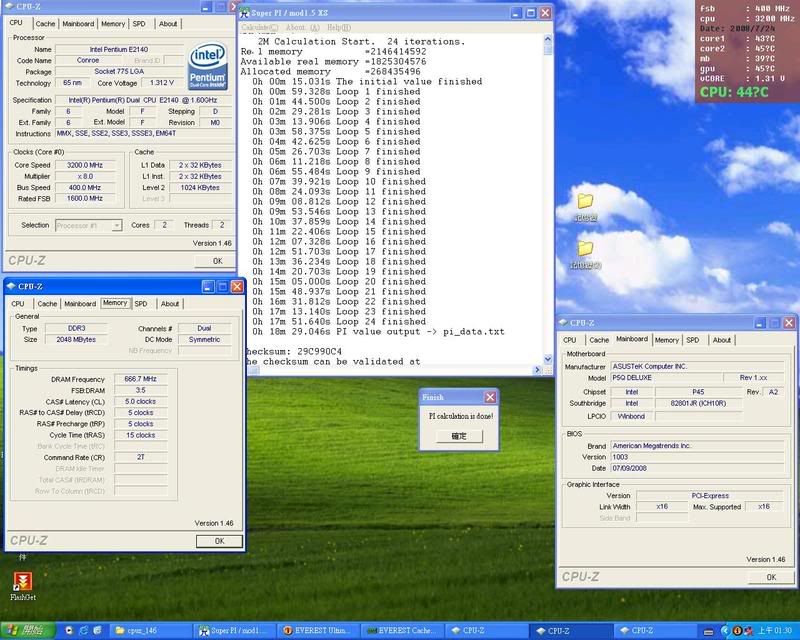Open Cache tab in CPU-Z processor window
Screen dimensions: 800x640
(45, 24)
